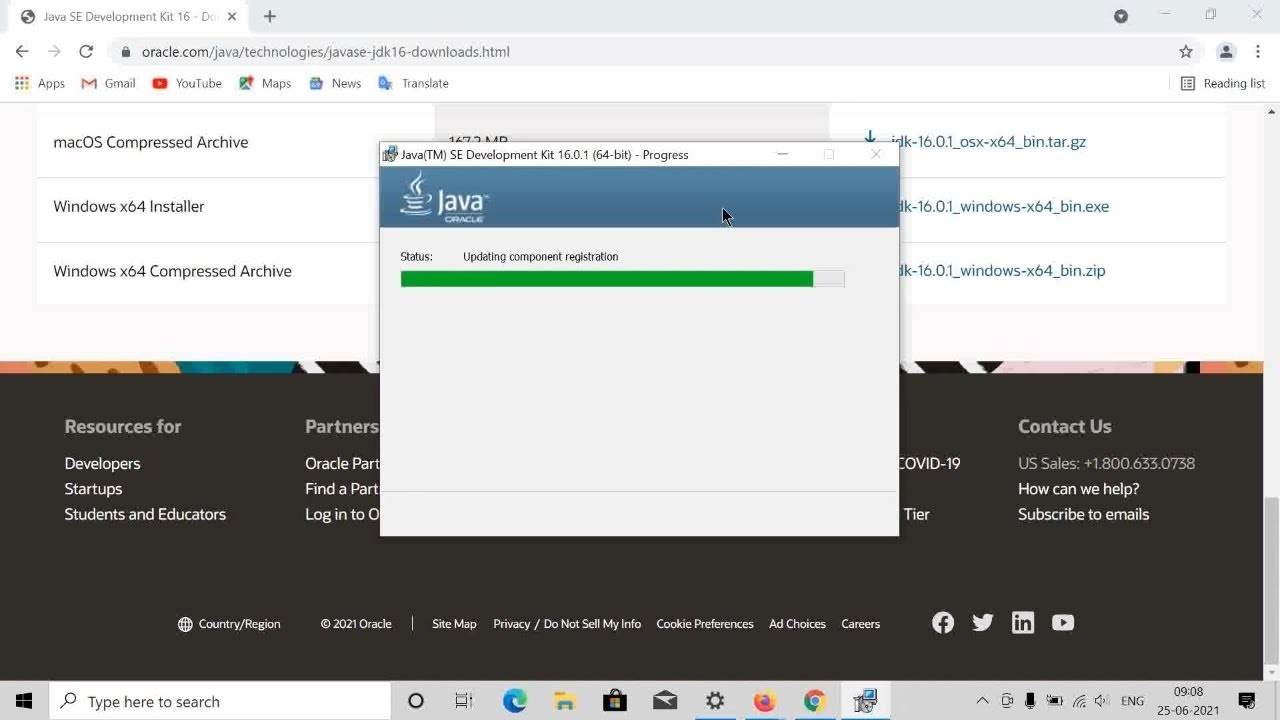The height and width of the screenshot is (720, 1280).
Task: Click the taskbar search box
Action: 219,701
